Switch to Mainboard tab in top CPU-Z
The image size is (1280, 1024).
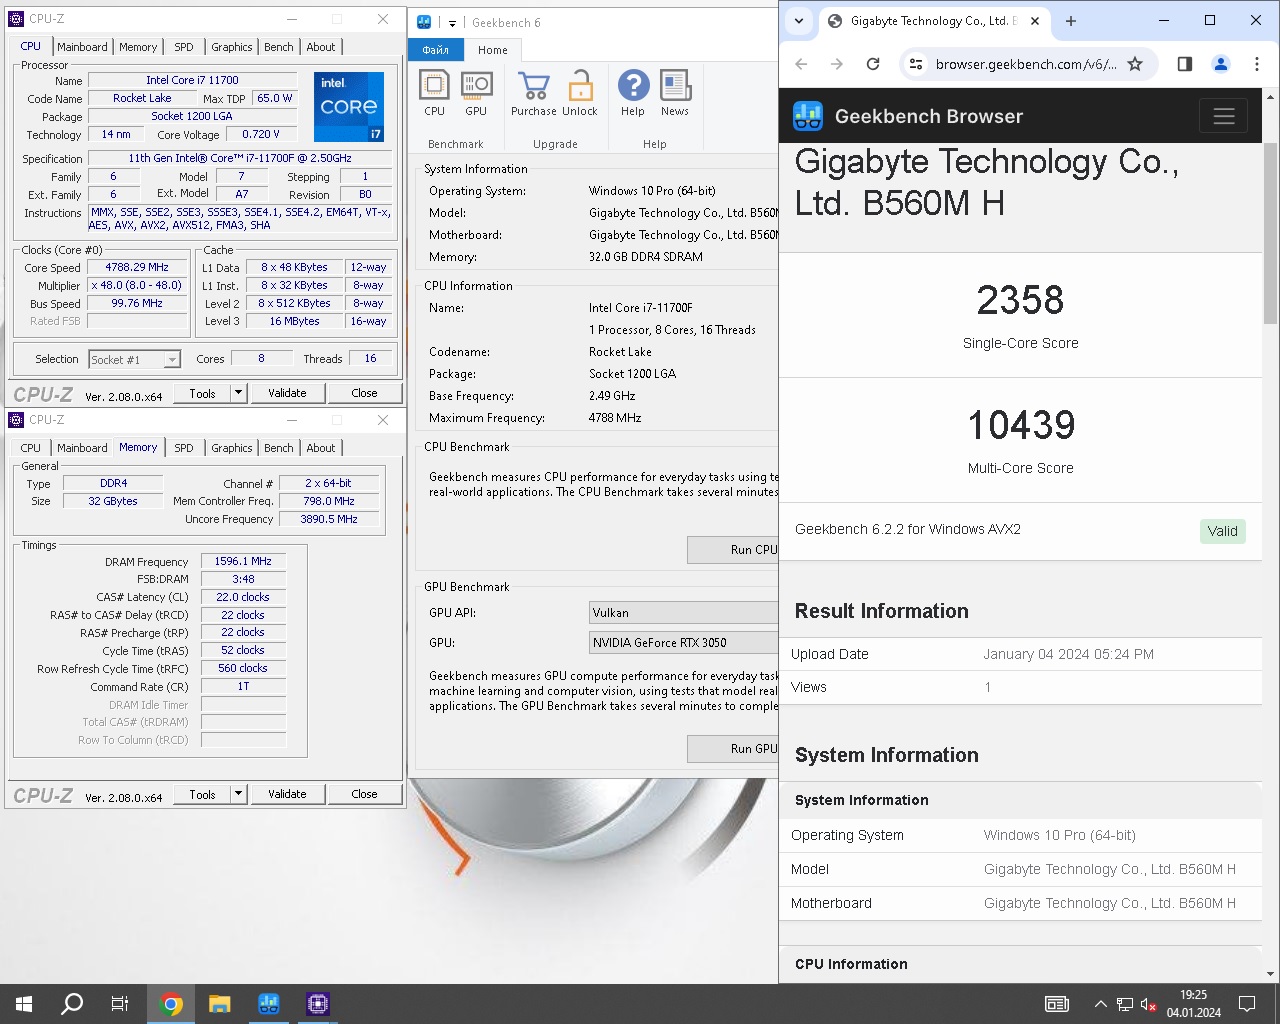(x=82, y=47)
